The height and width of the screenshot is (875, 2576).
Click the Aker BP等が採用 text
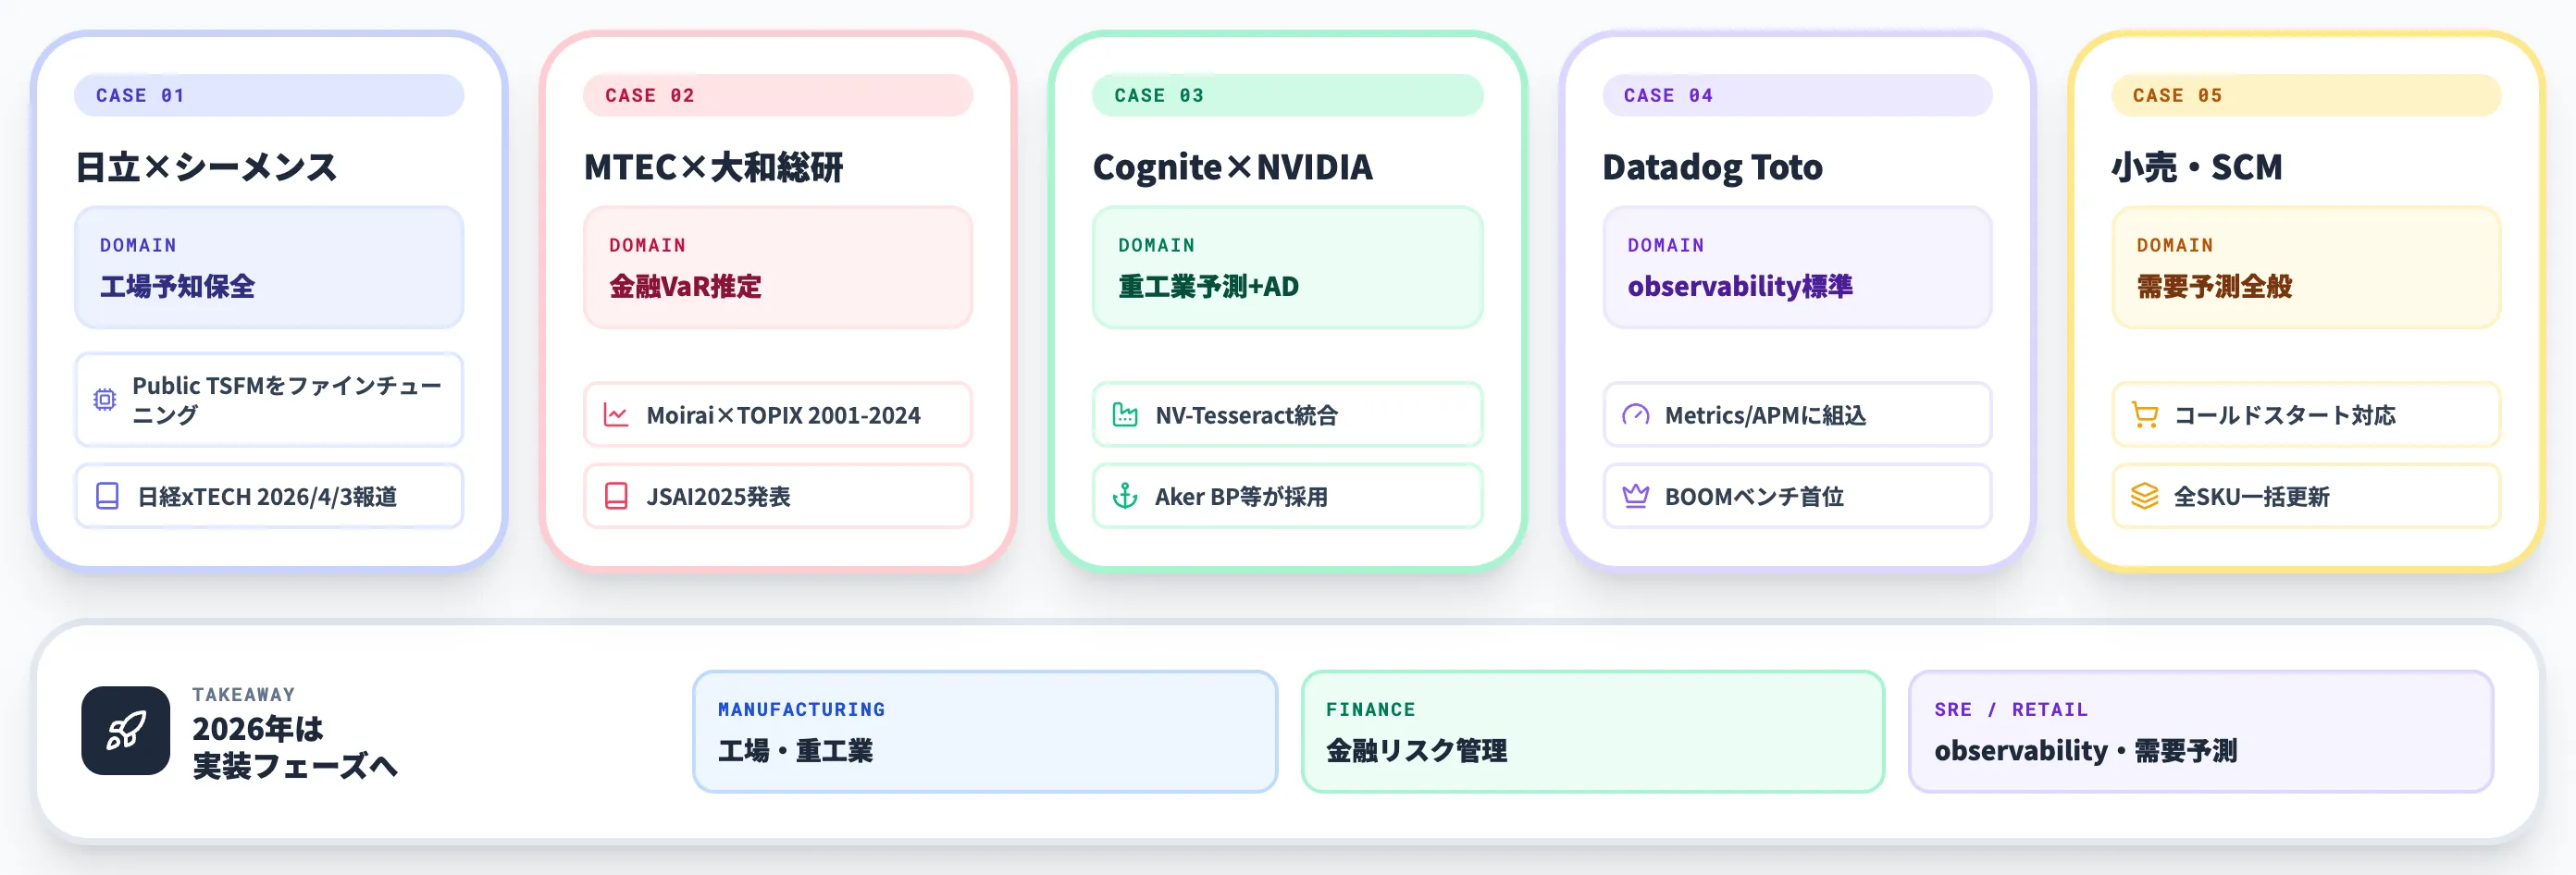pyautogui.click(x=1241, y=496)
